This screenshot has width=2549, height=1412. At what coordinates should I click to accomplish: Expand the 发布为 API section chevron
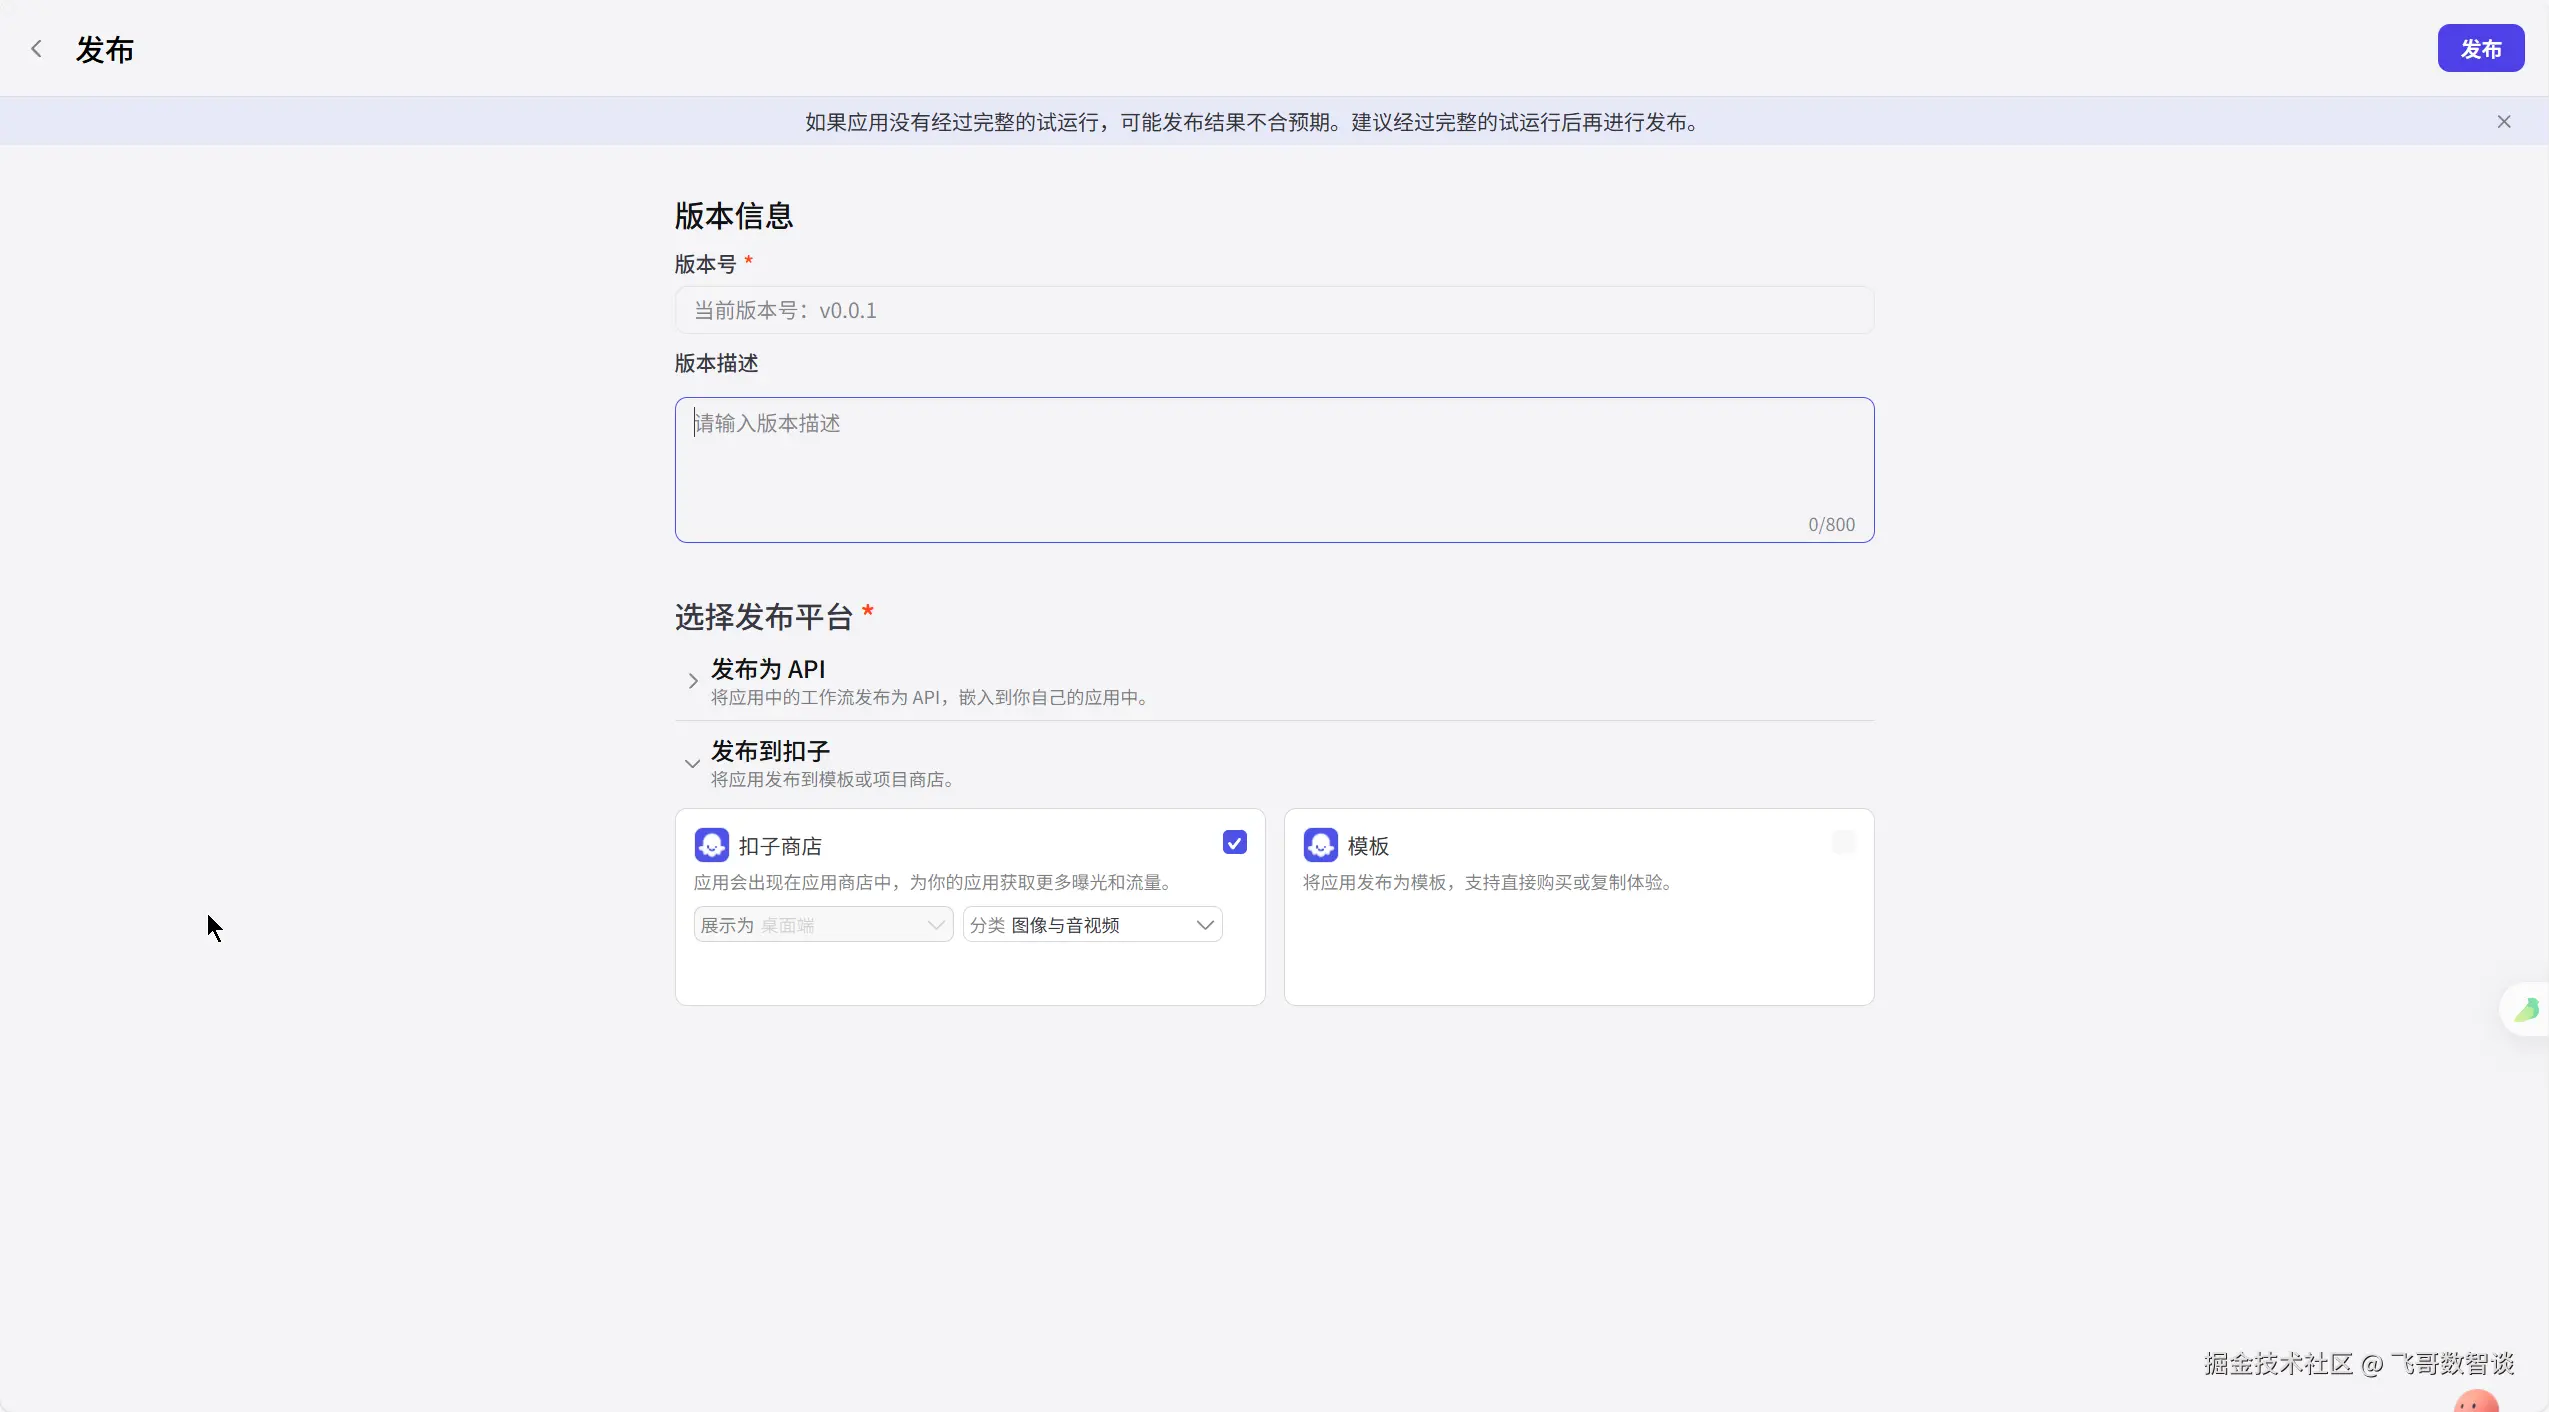pyautogui.click(x=692, y=681)
